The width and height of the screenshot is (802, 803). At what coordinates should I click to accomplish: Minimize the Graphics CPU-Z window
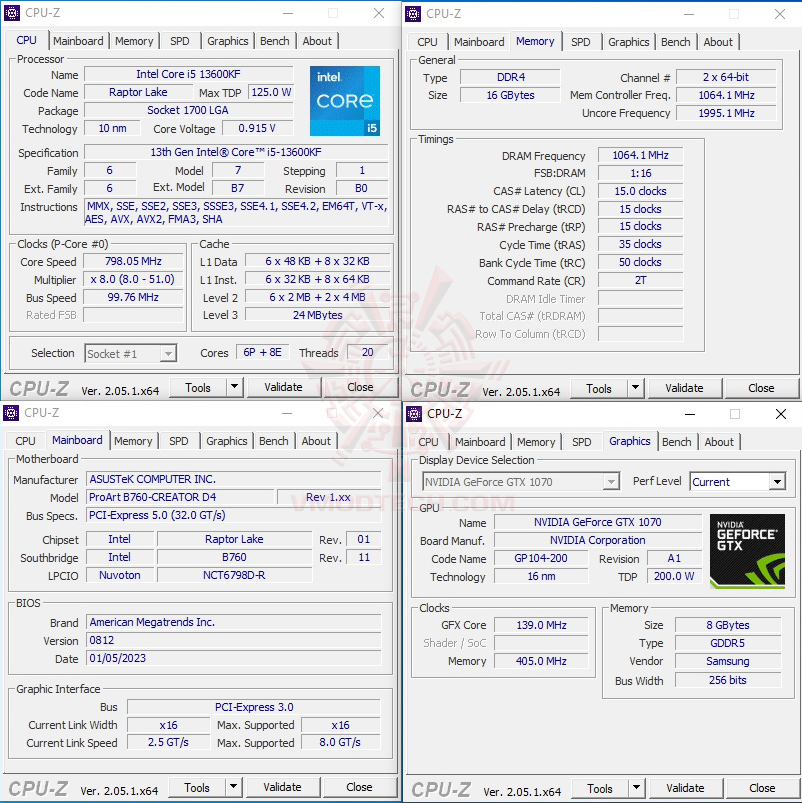click(x=690, y=414)
